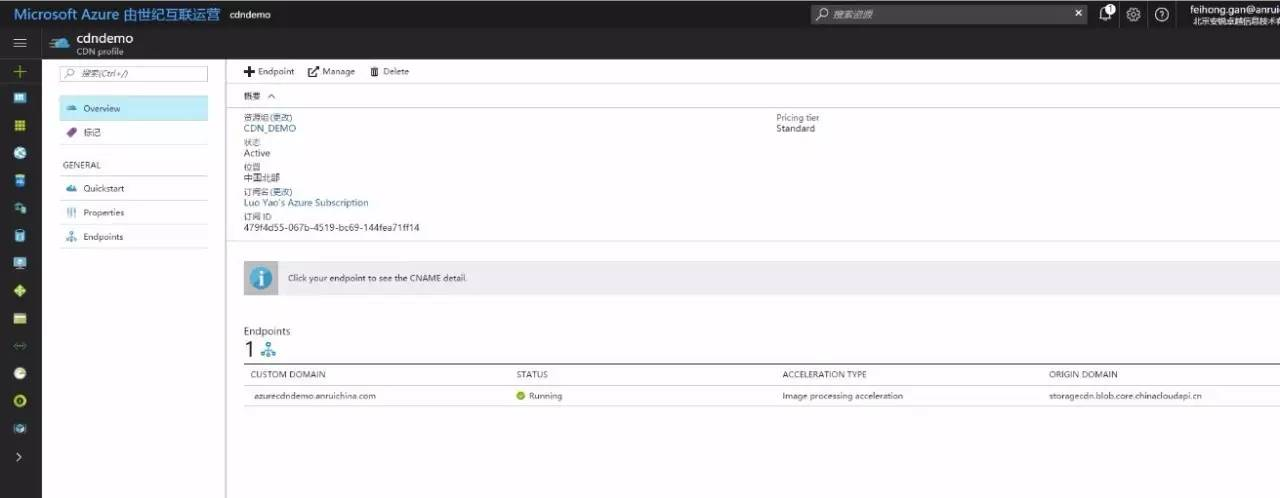Click the ORIGIN DOMAIN column header
The image size is (1280, 498).
click(x=1083, y=374)
